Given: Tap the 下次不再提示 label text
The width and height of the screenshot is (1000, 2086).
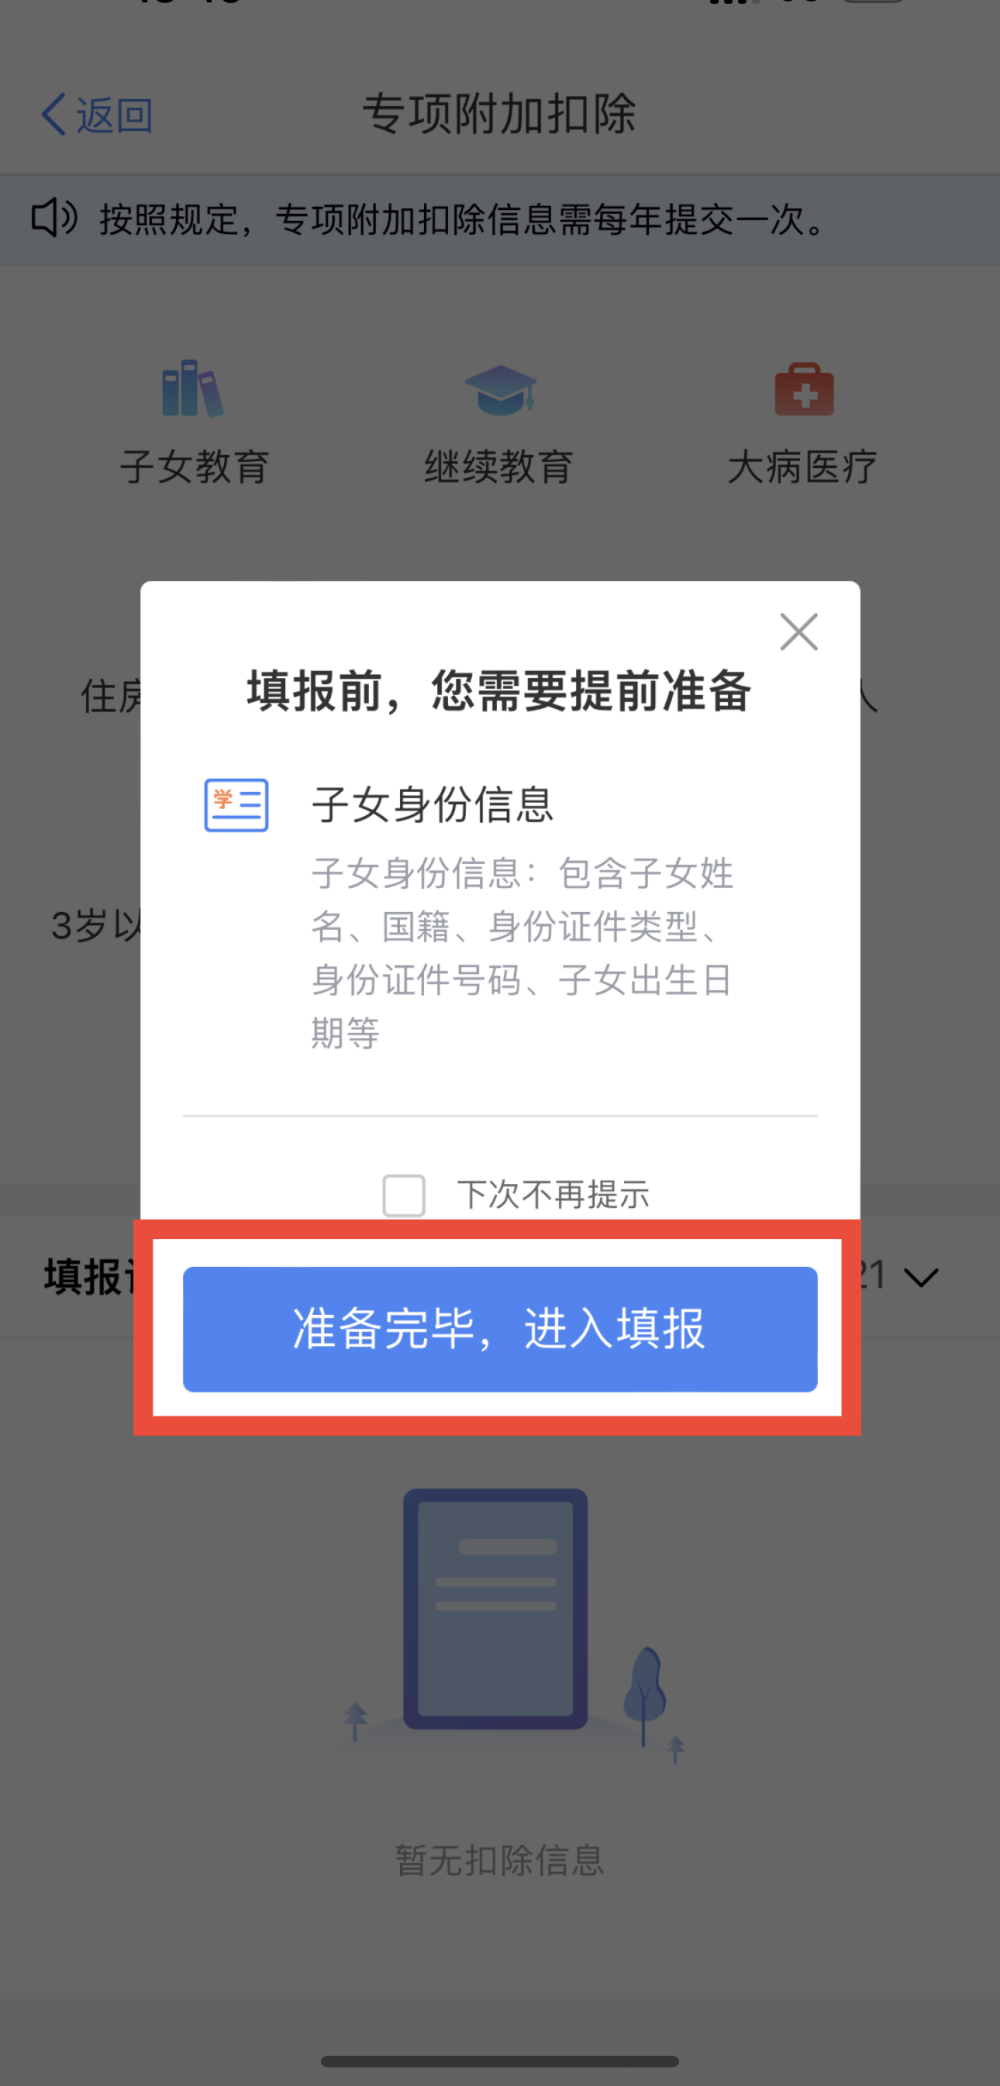Looking at the screenshot, I should click(553, 1195).
